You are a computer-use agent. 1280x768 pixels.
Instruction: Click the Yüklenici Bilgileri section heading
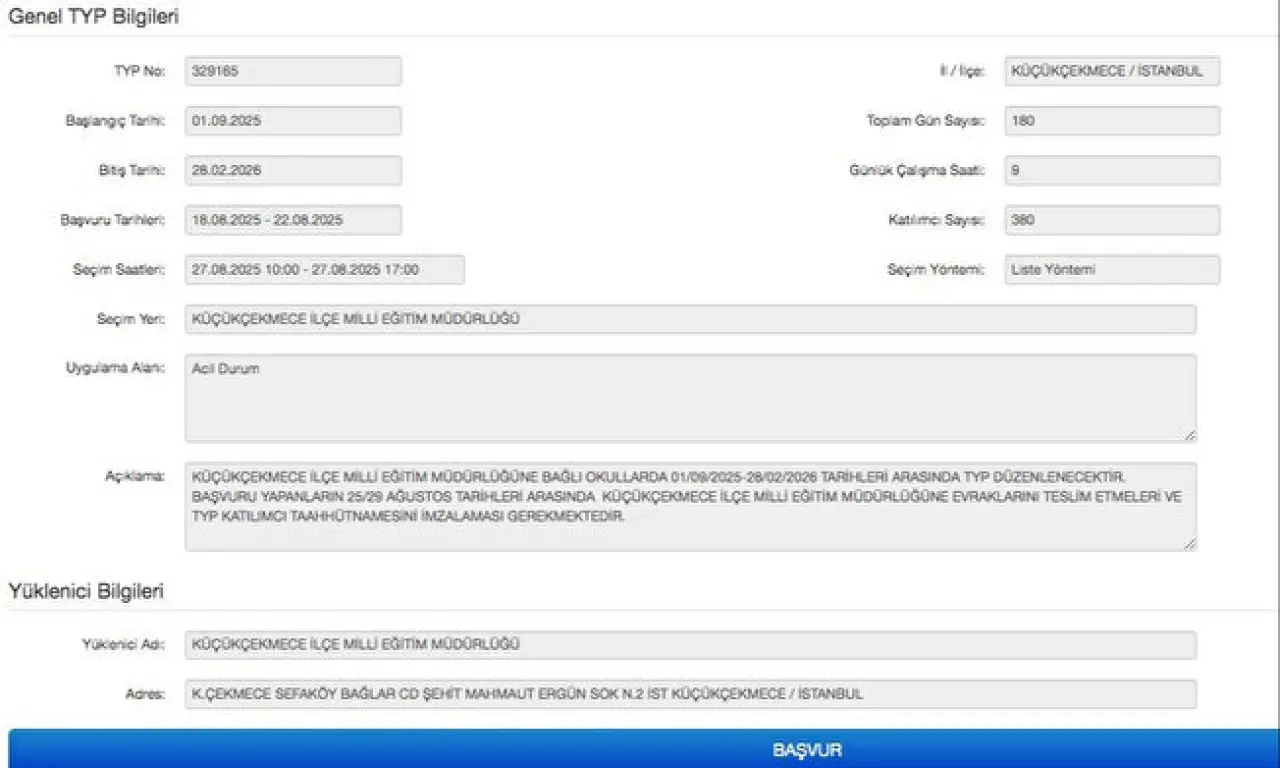[86, 592]
